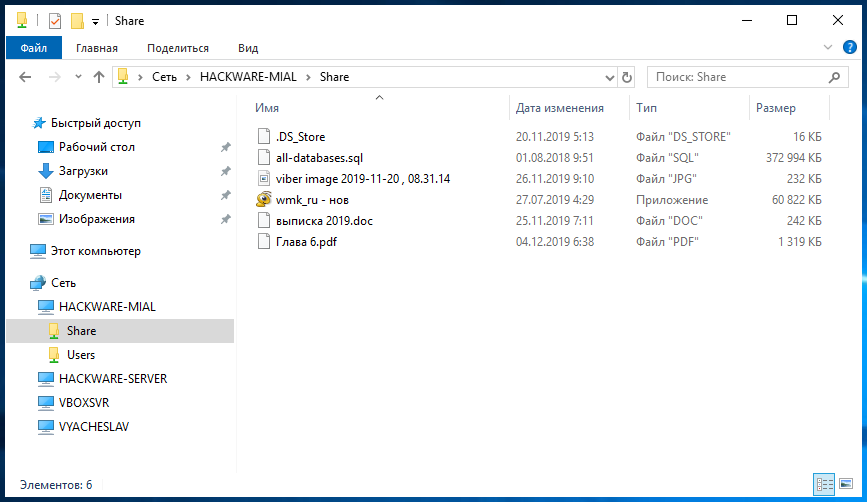867x502 pixels.
Task: Switch to large icons view layout
Action: (x=846, y=484)
